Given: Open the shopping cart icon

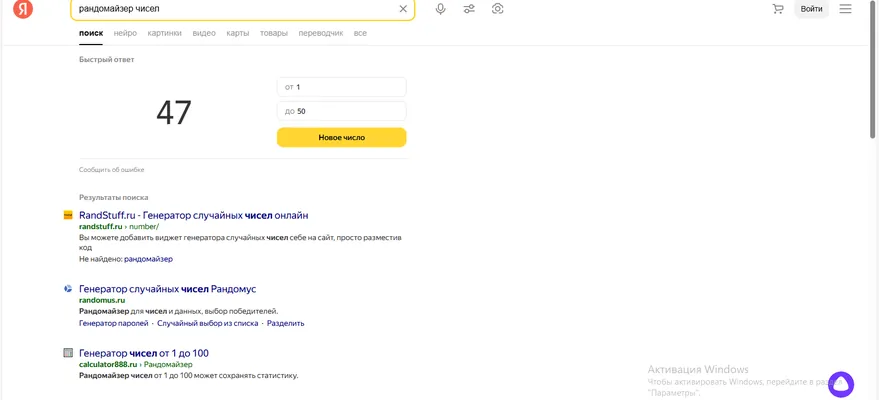Looking at the screenshot, I should click(x=778, y=9).
